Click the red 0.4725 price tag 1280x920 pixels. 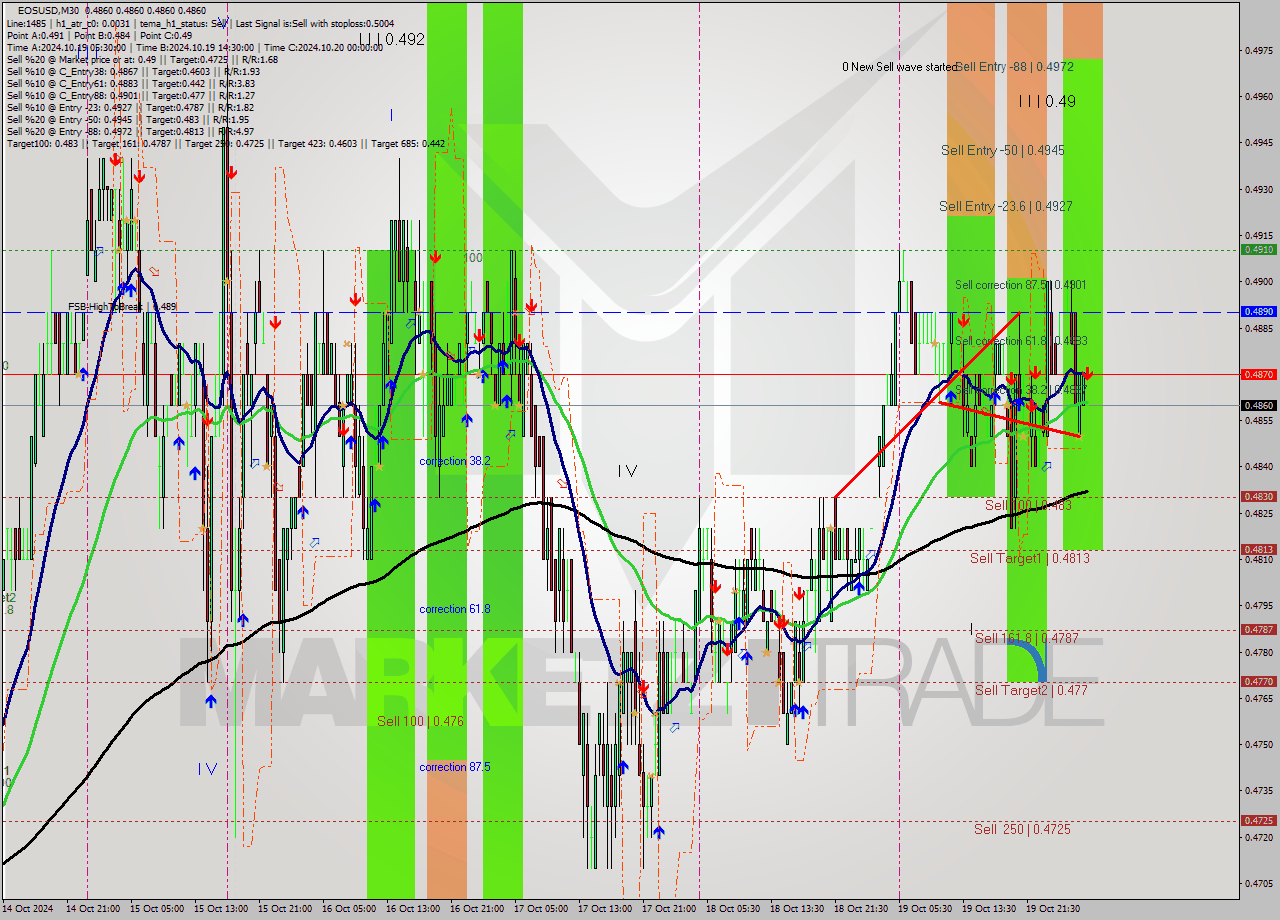(1258, 820)
